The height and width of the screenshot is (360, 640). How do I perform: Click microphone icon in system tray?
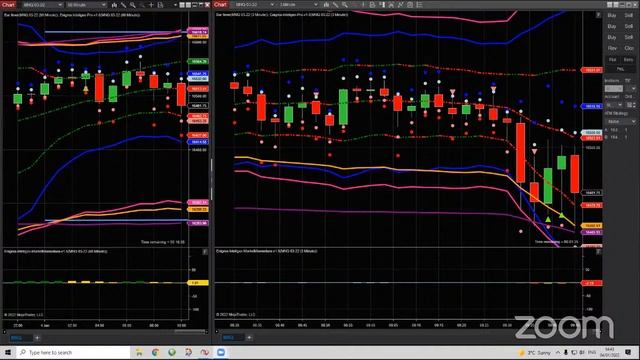pyautogui.click(x=566, y=352)
